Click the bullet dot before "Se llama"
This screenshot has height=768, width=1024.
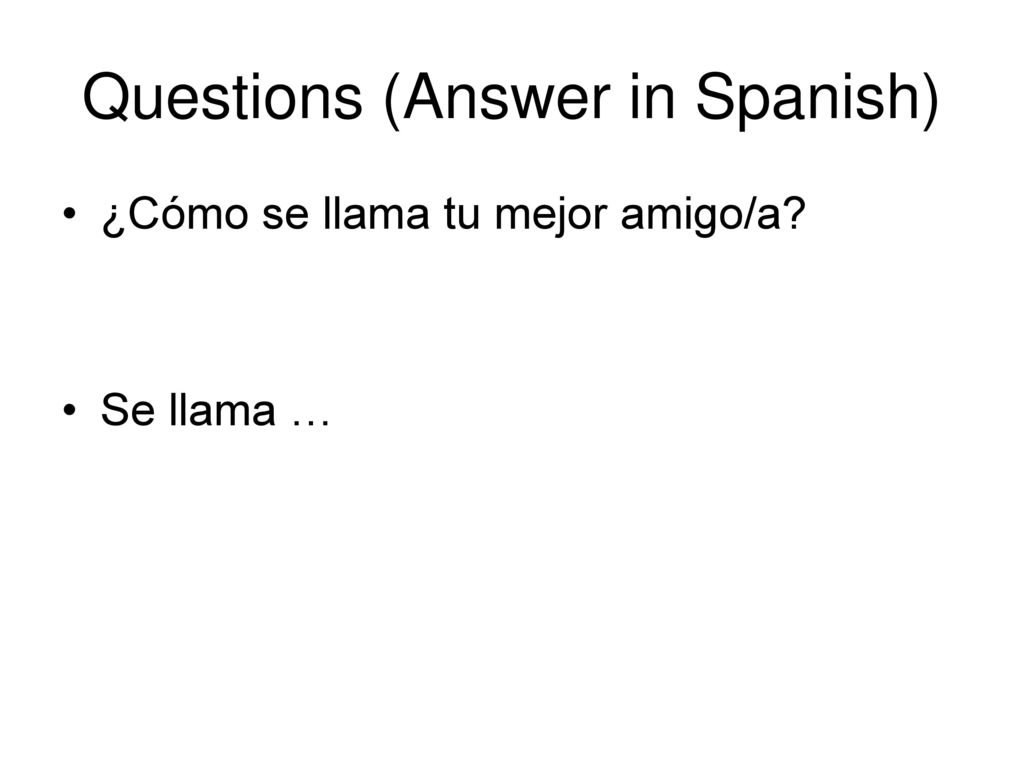point(70,411)
